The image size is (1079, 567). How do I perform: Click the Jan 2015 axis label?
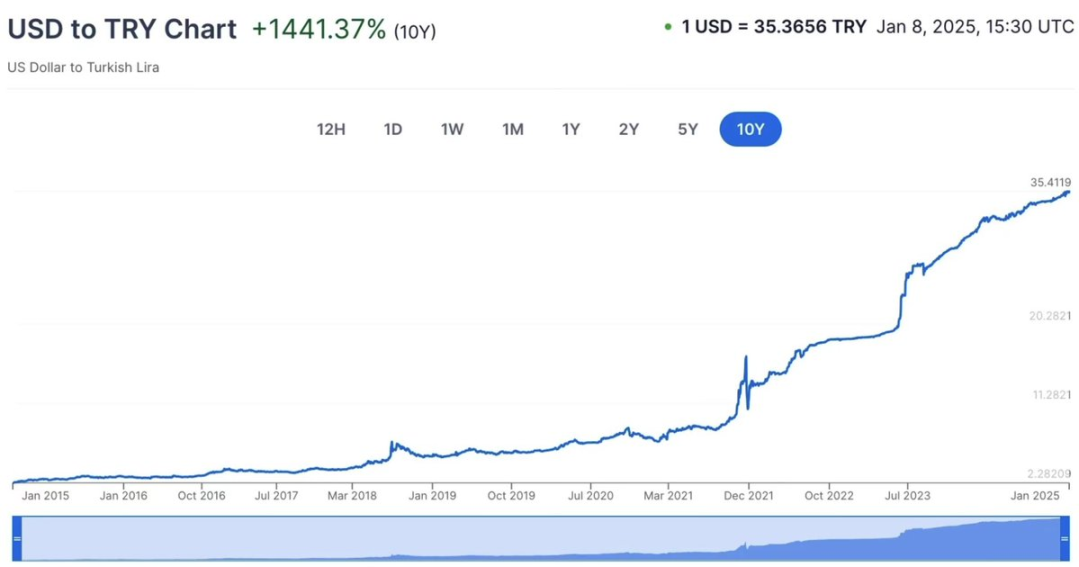pos(45,495)
